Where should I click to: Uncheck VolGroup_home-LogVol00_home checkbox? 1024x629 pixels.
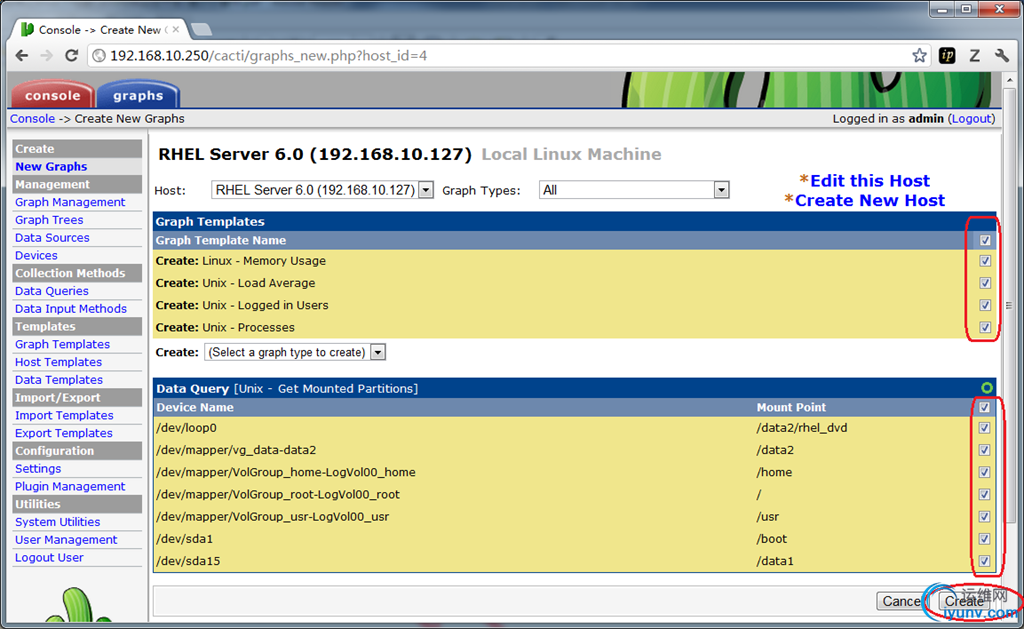(985, 472)
